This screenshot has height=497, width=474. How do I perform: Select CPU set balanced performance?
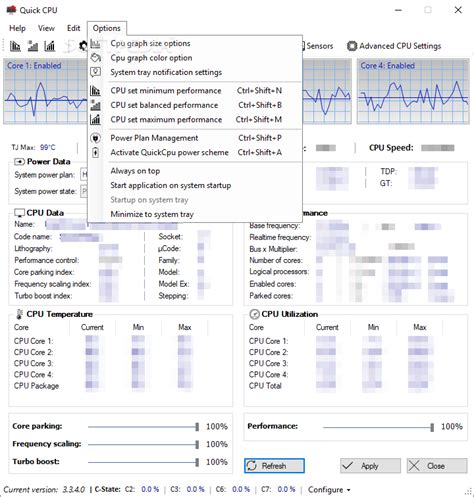pos(195,105)
